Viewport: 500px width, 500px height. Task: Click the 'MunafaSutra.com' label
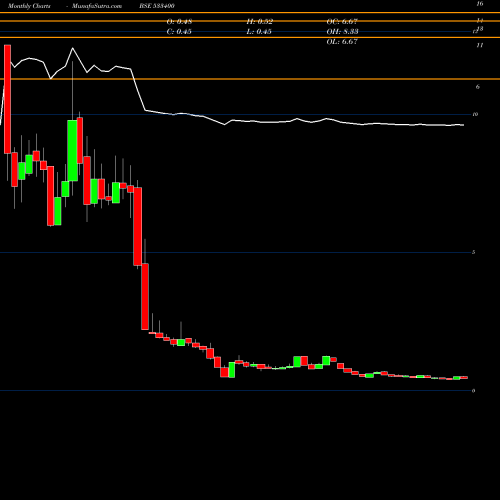coord(97,6)
